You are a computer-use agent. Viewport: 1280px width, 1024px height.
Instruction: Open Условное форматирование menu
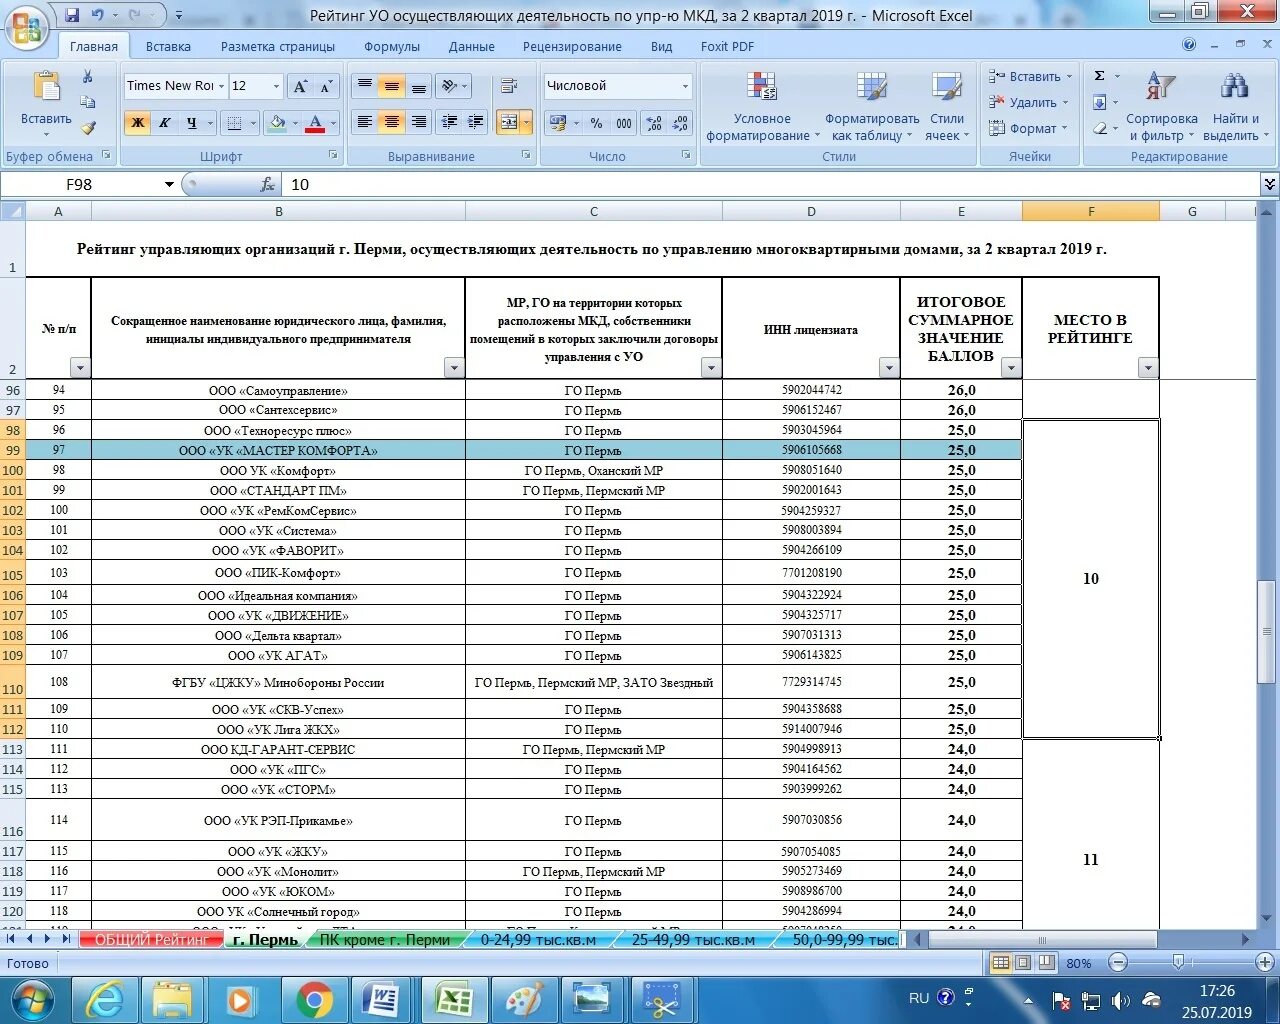pos(762,106)
